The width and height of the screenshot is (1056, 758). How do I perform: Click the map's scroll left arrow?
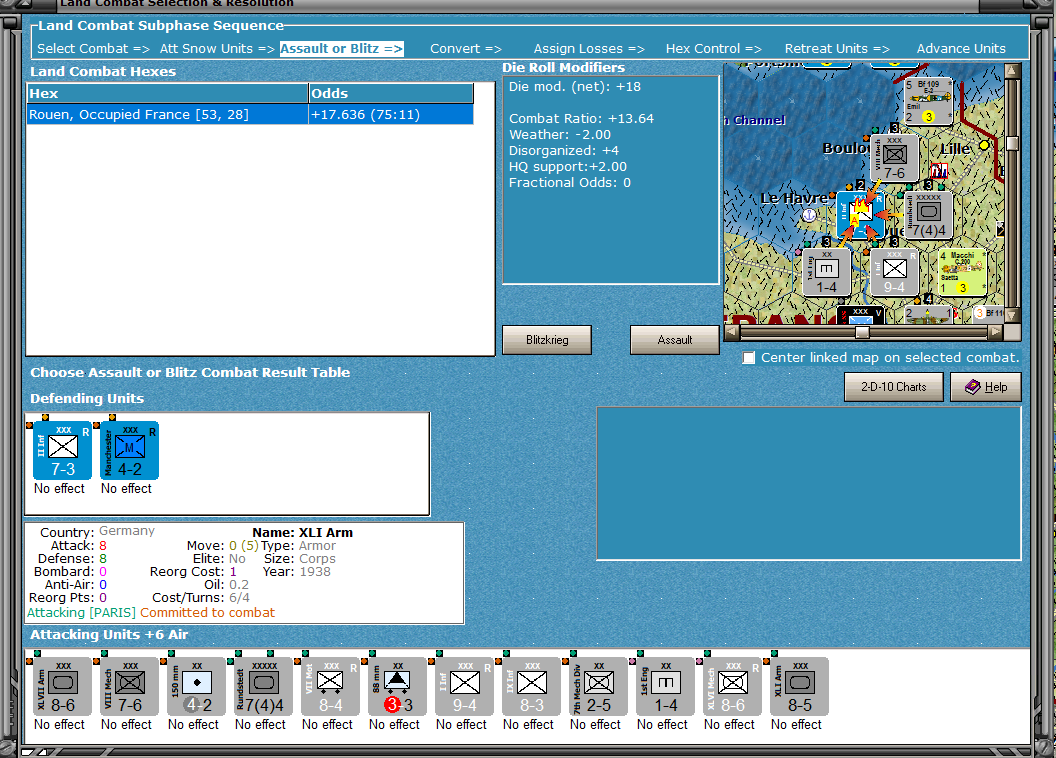pyautogui.click(x=731, y=332)
